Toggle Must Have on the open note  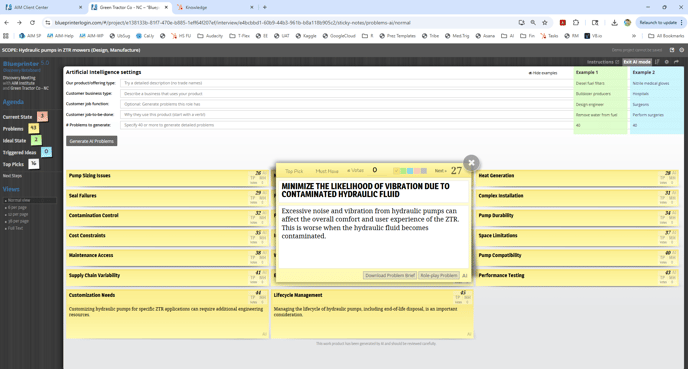tap(327, 171)
